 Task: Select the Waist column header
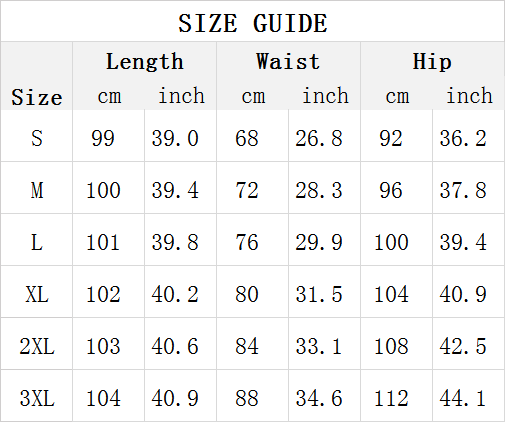[x=288, y=62]
